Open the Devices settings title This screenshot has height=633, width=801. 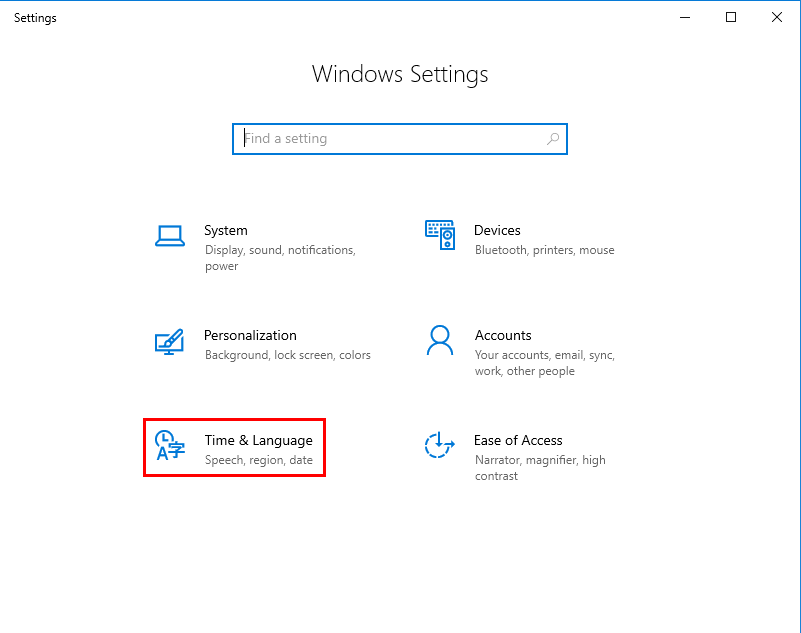coord(497,230)
